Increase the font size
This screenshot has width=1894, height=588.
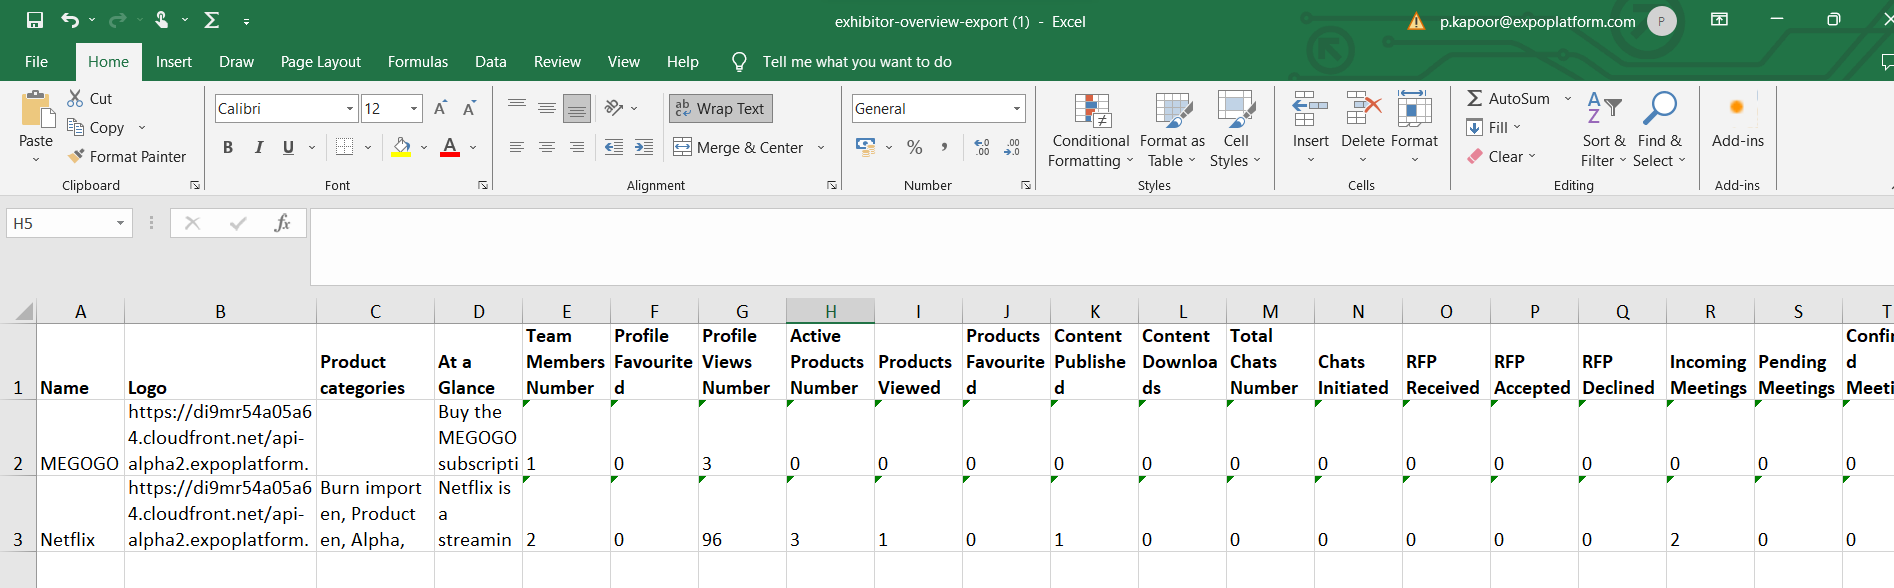440,108
